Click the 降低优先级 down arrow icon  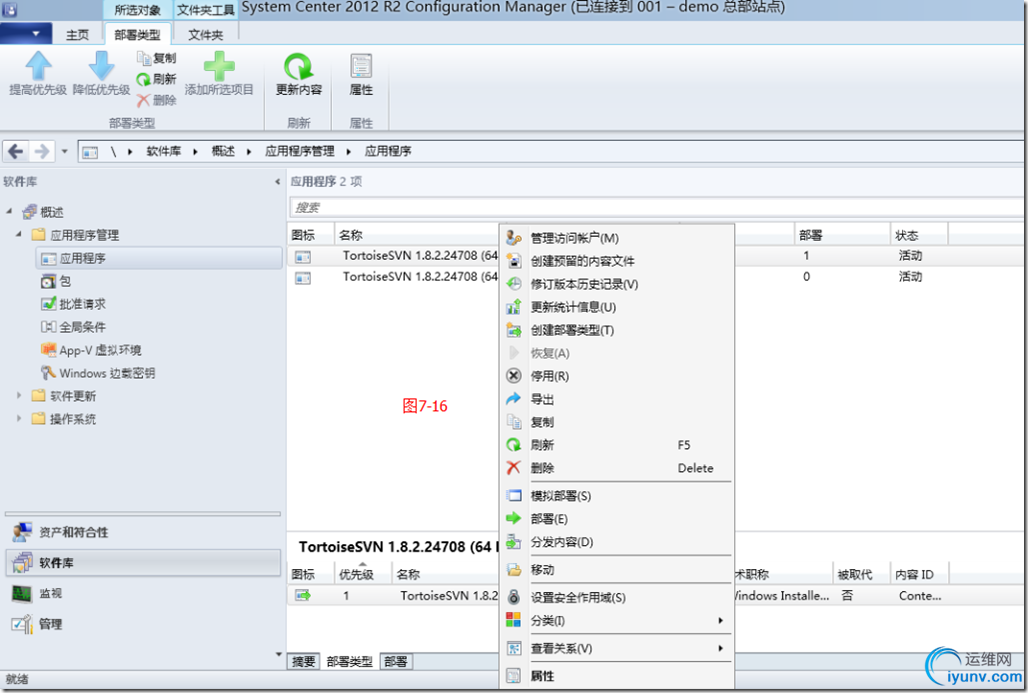[x=101, y=66]
